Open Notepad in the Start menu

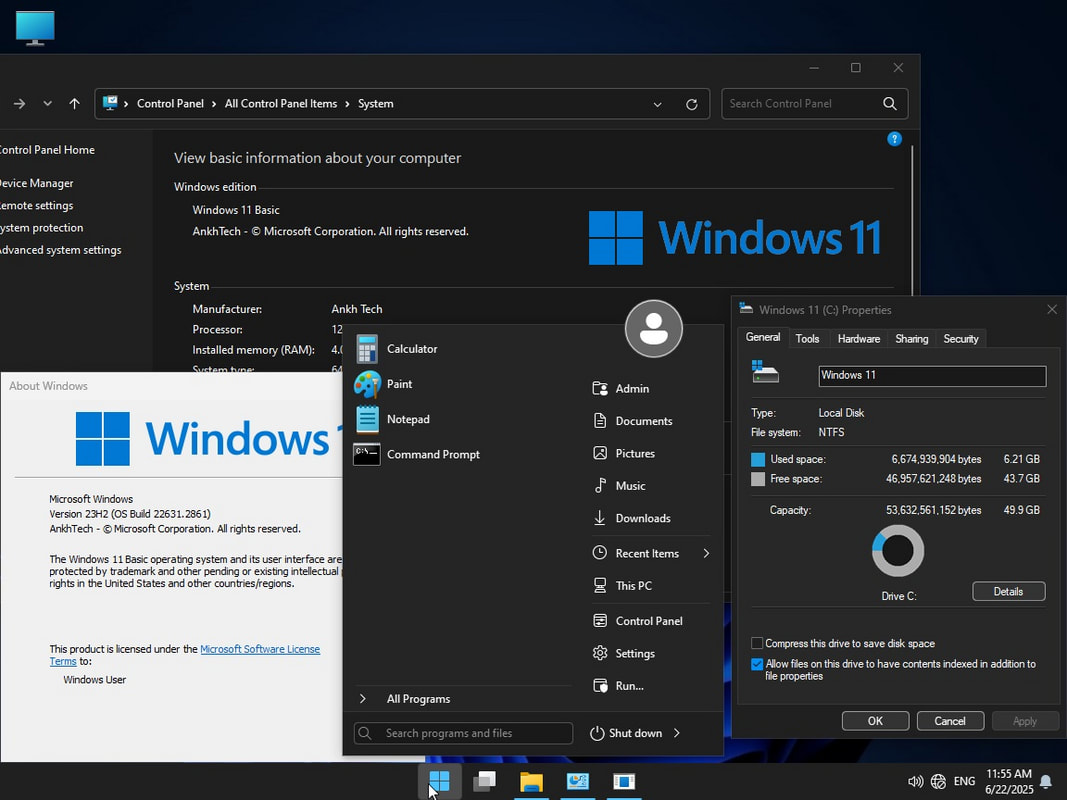(393, 419)
